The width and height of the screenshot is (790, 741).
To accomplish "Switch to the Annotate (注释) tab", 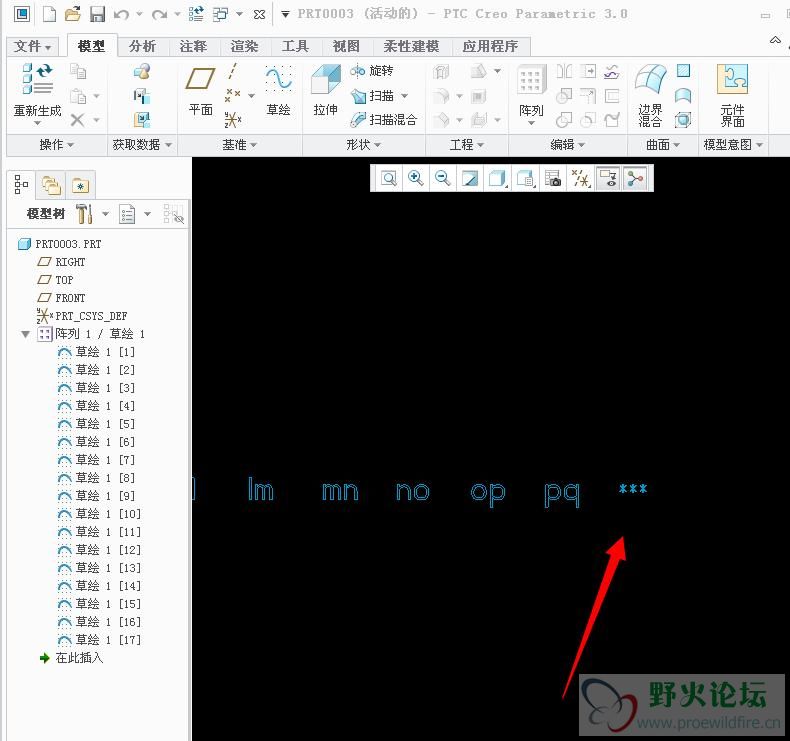I will pyautogui.click(x=193, y=46).
